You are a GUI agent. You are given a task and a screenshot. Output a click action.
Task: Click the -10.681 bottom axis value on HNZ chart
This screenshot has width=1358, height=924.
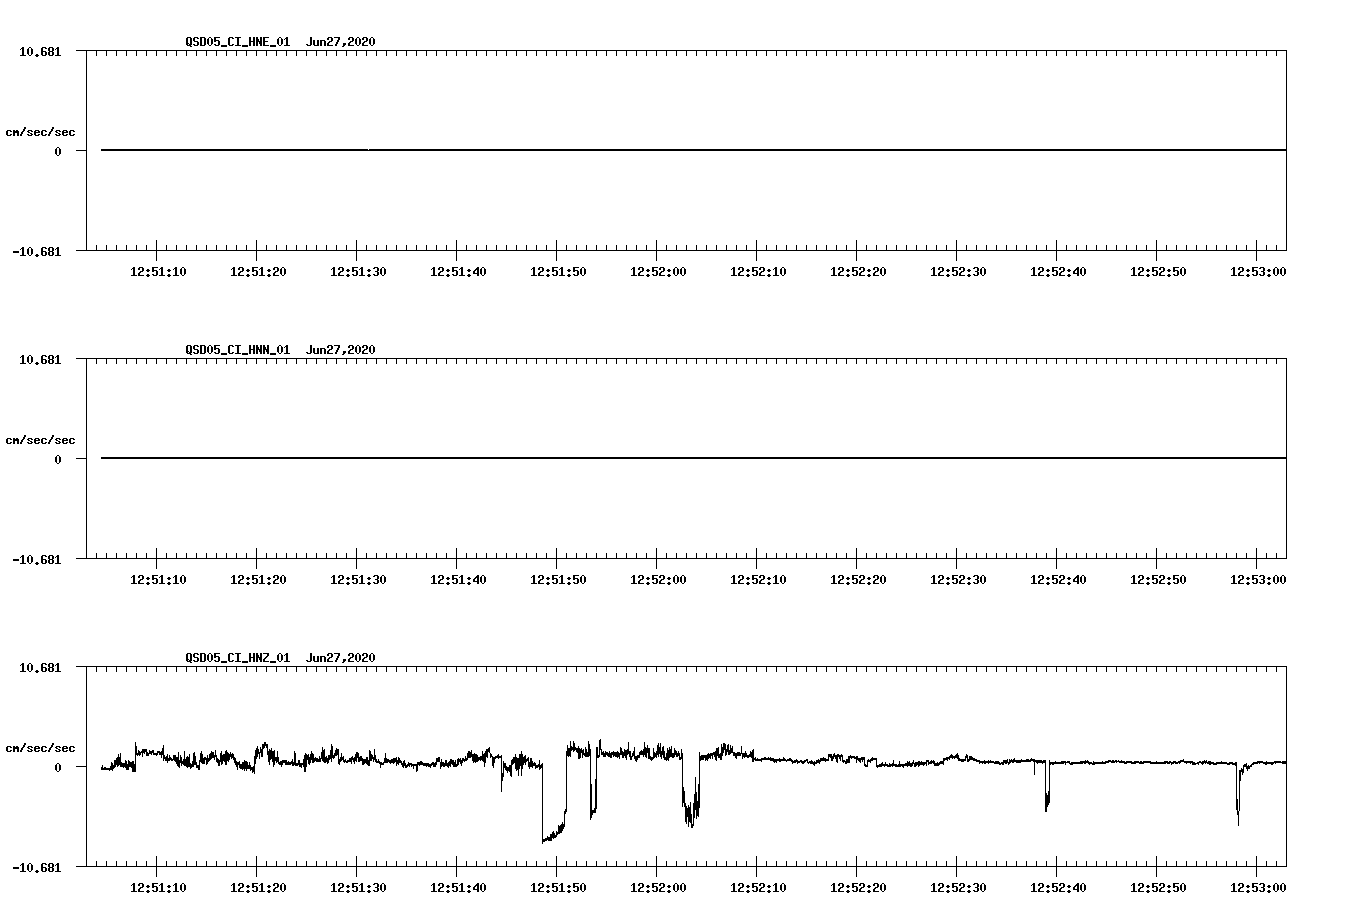[36, 867]
